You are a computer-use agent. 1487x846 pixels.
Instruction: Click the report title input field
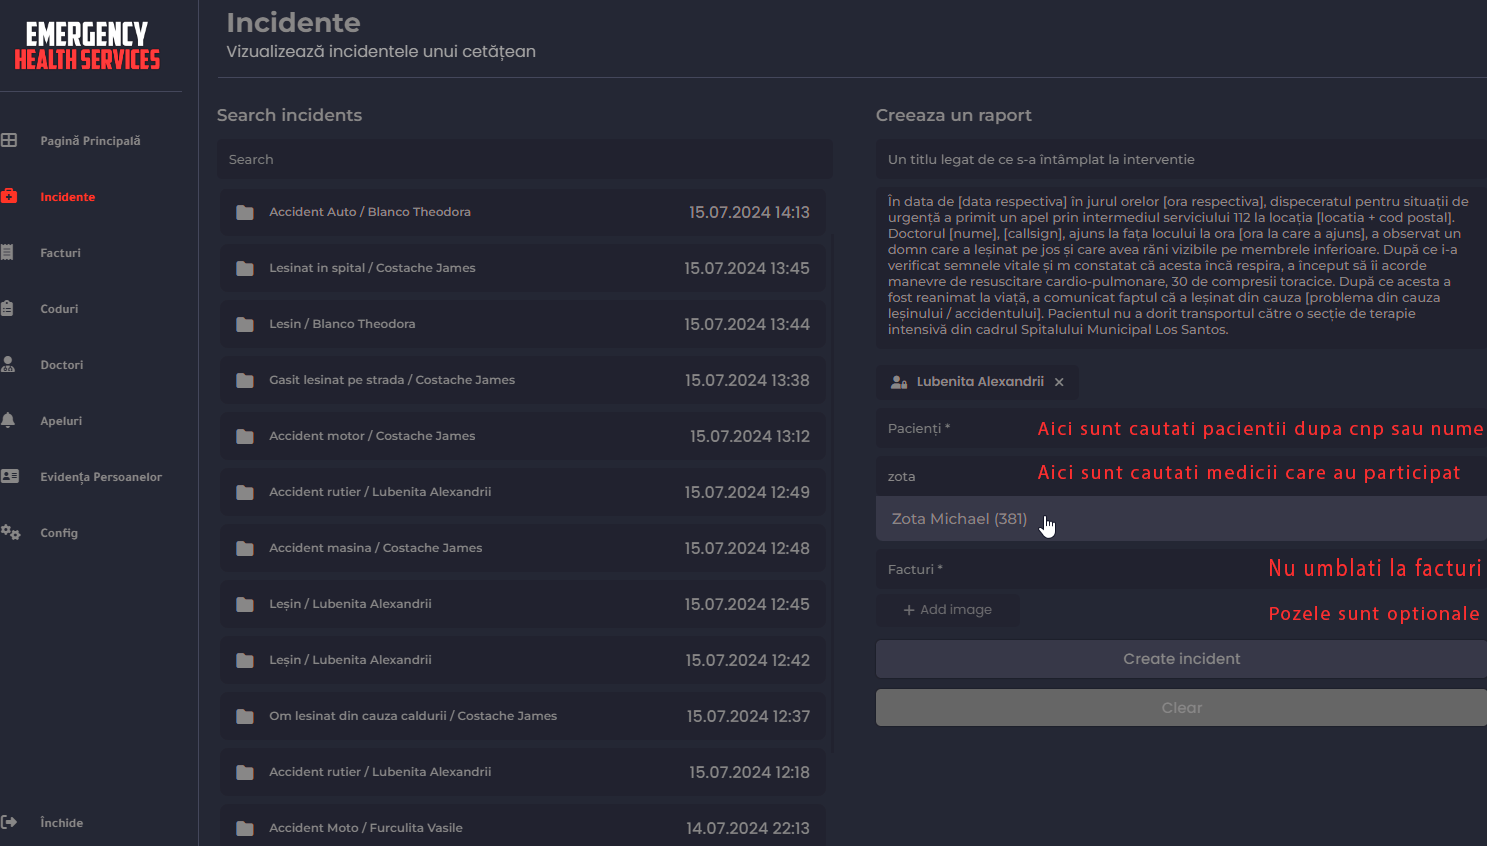[1180, 160]
